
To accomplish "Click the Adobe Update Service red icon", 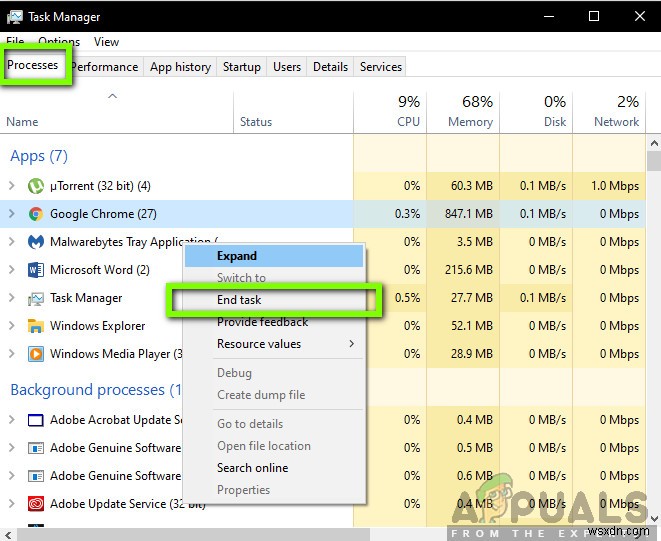I will [36, 503].
